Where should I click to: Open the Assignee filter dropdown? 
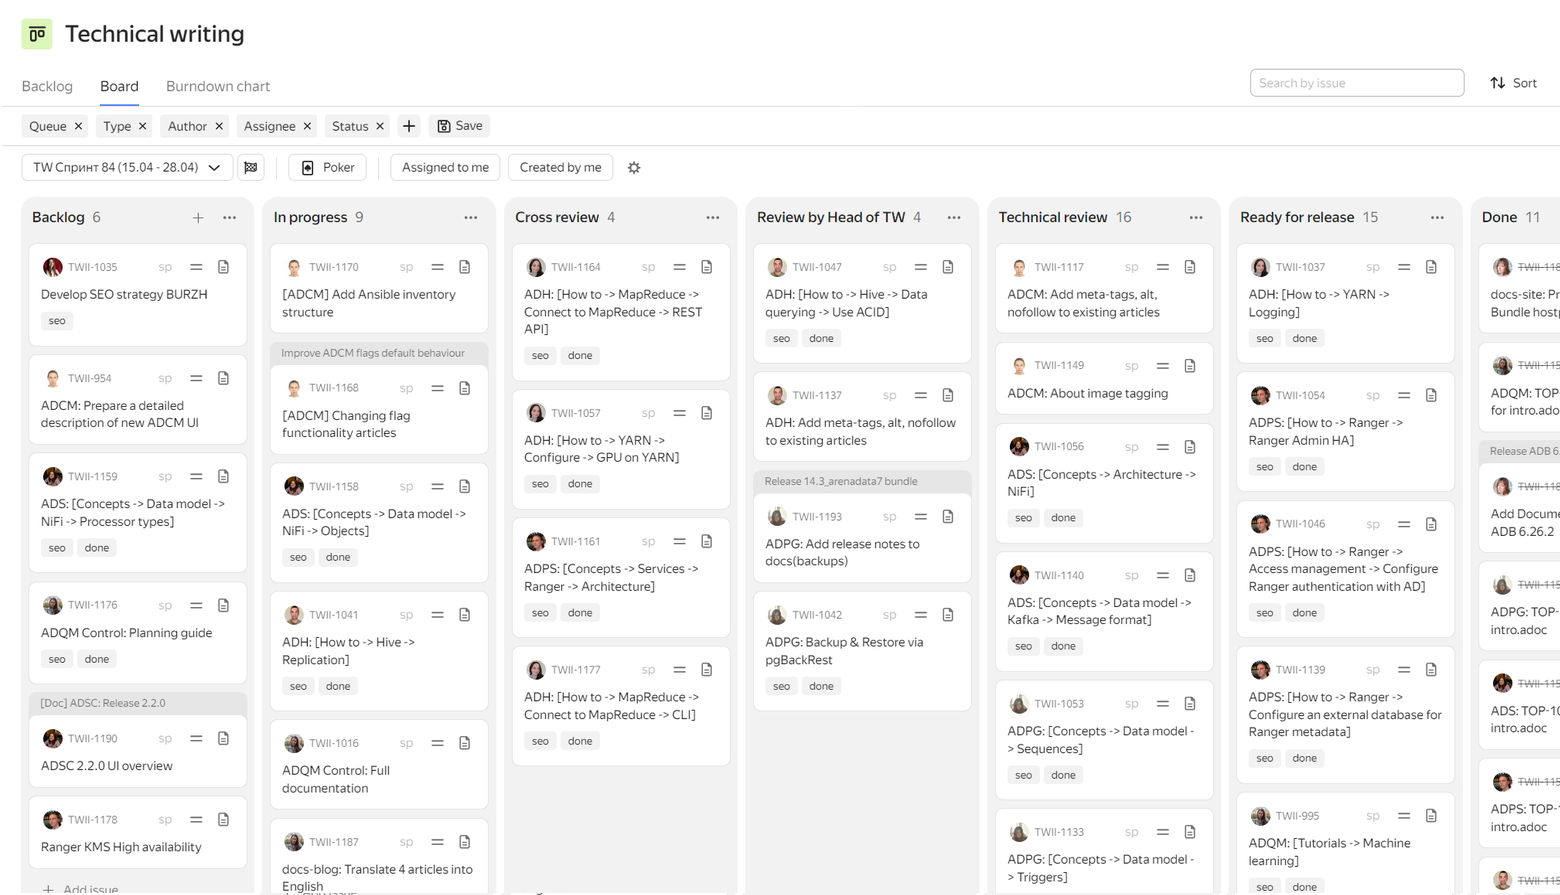pos(269,126)
